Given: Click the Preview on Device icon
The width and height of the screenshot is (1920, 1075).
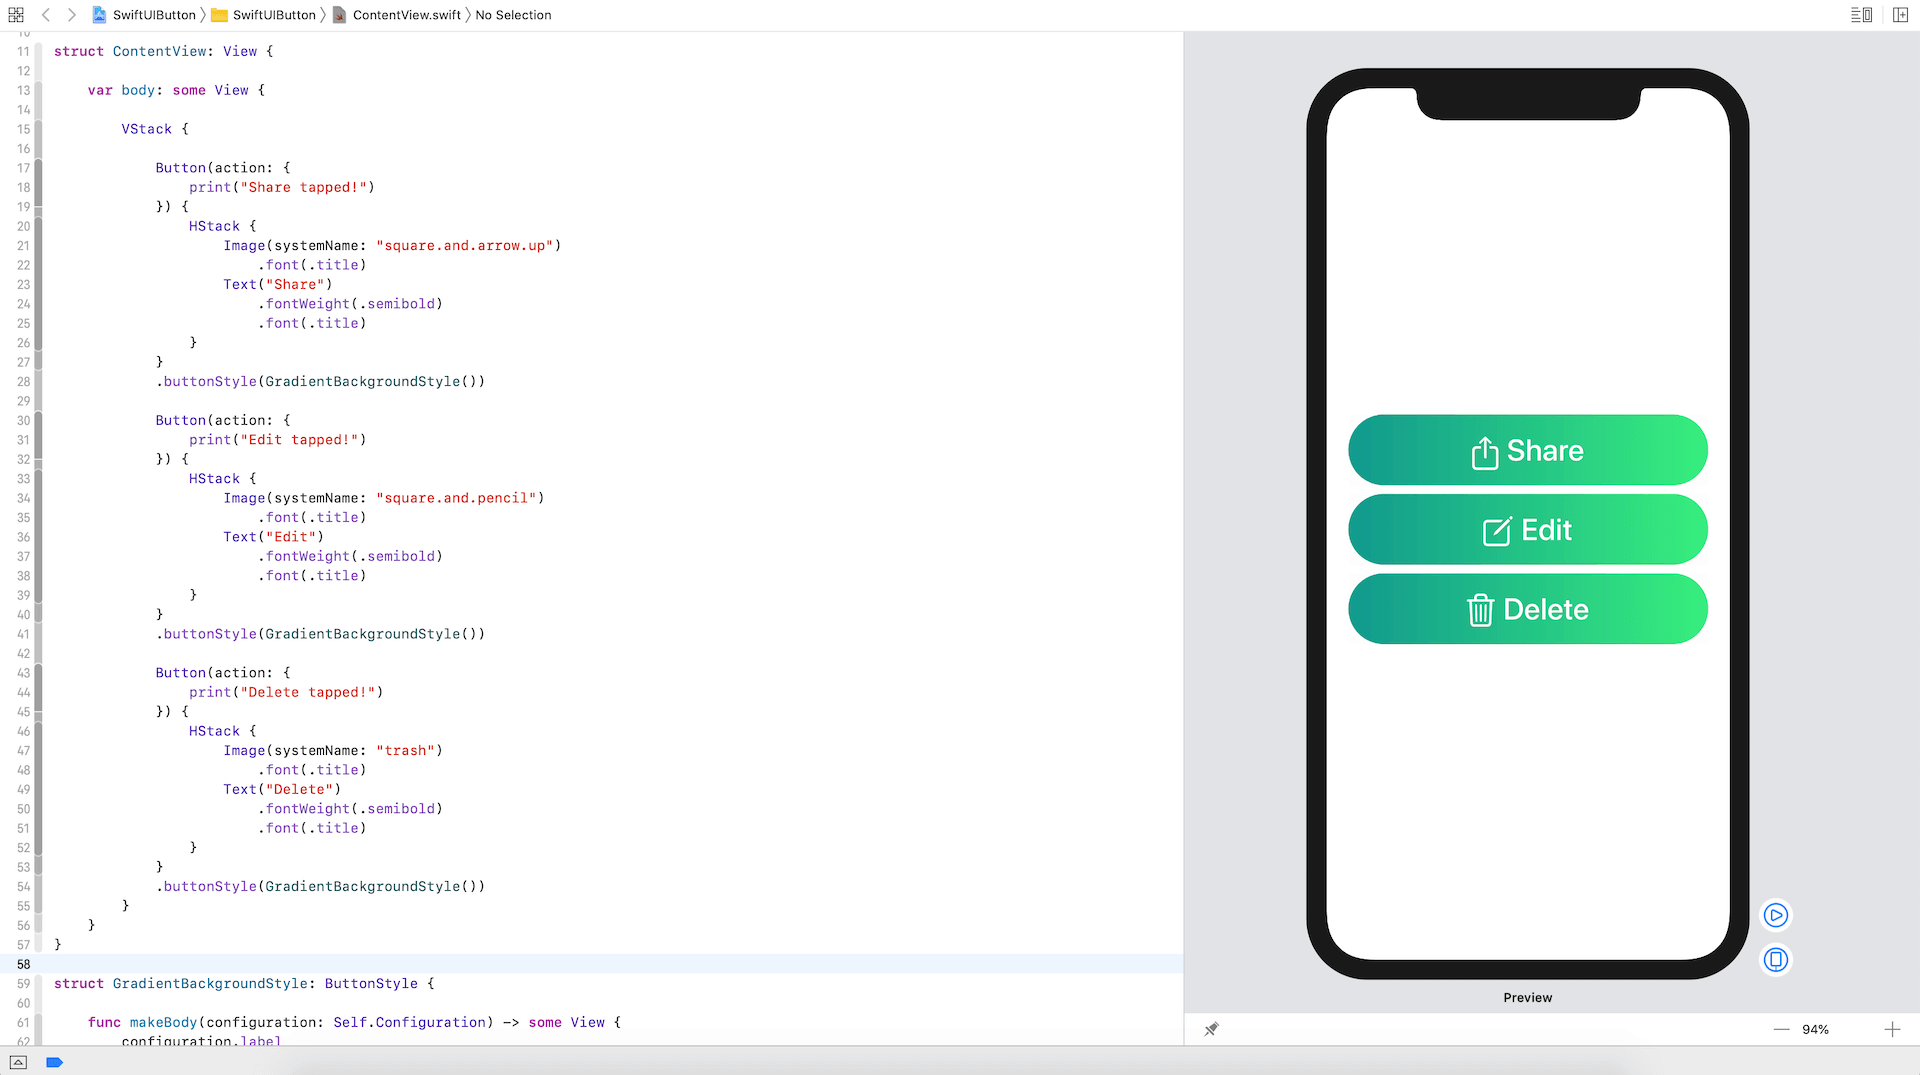Looking at the screenshot, I should [1775, 960].
